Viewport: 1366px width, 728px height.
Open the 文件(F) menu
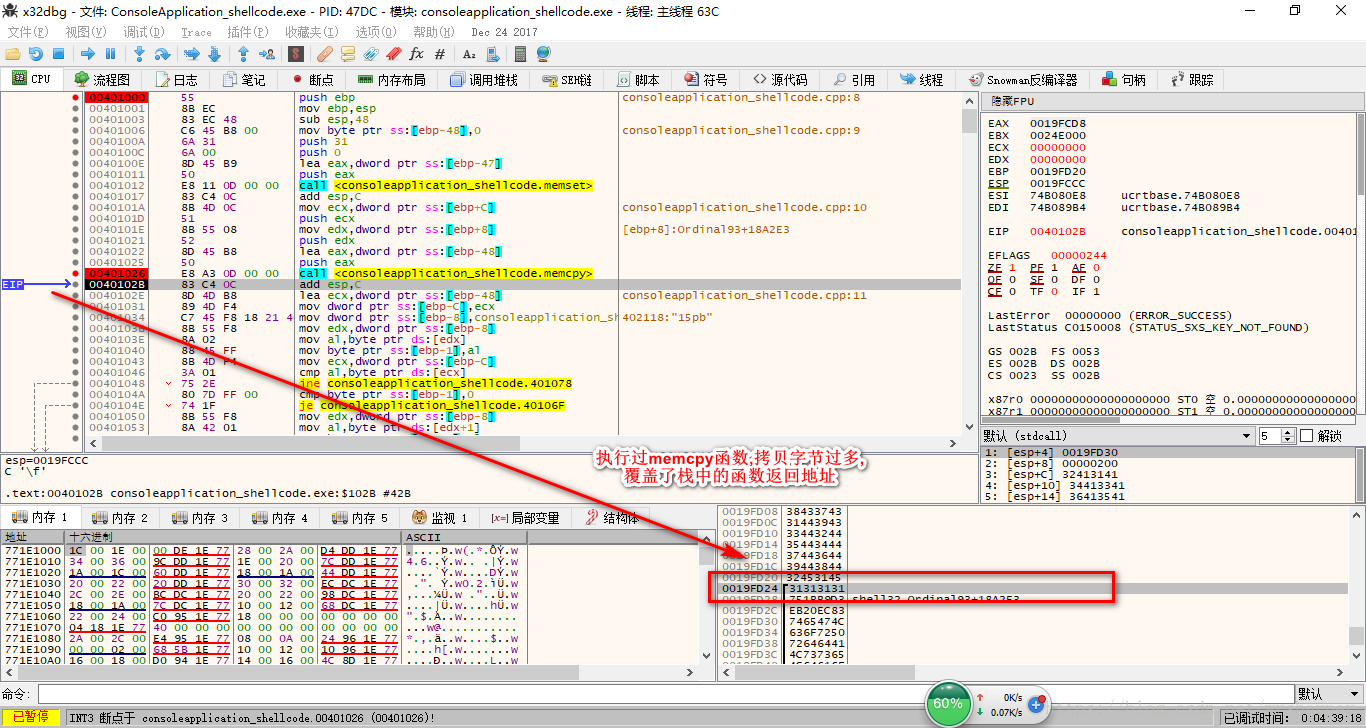pyautogui.click(x=28, y=32)
